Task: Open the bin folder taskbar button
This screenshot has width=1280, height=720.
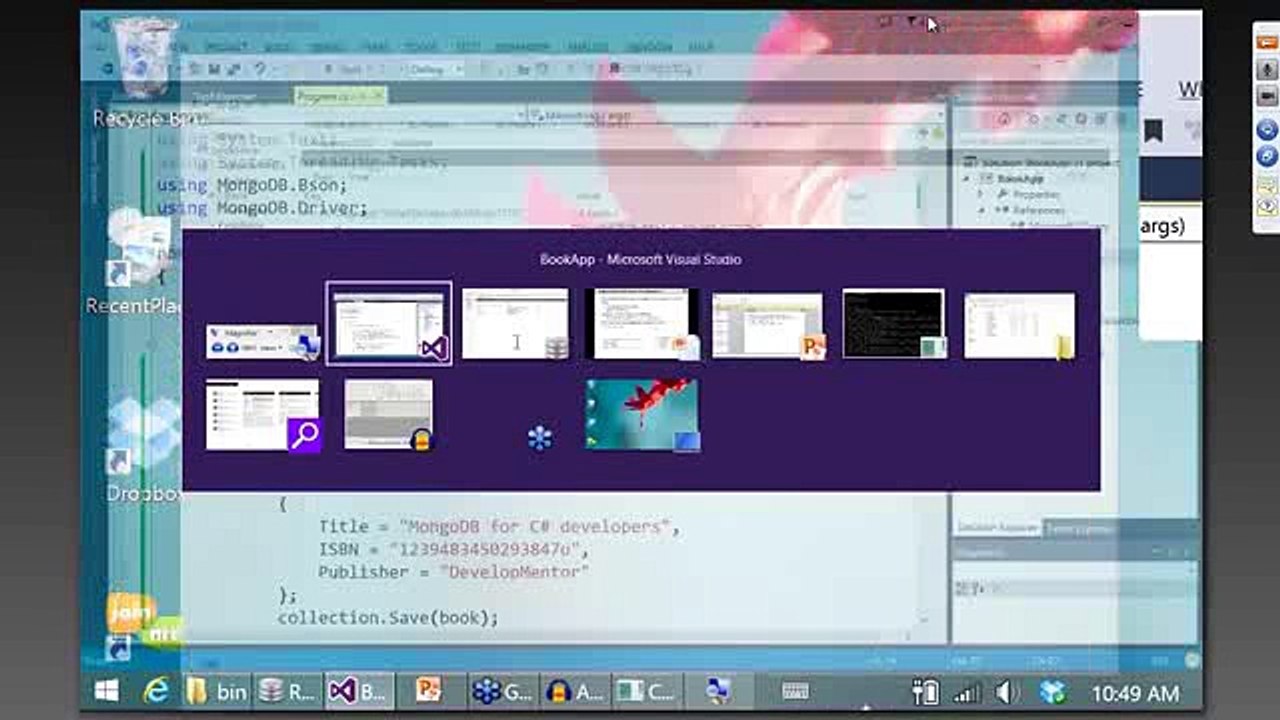Action: tap(216, 691)
